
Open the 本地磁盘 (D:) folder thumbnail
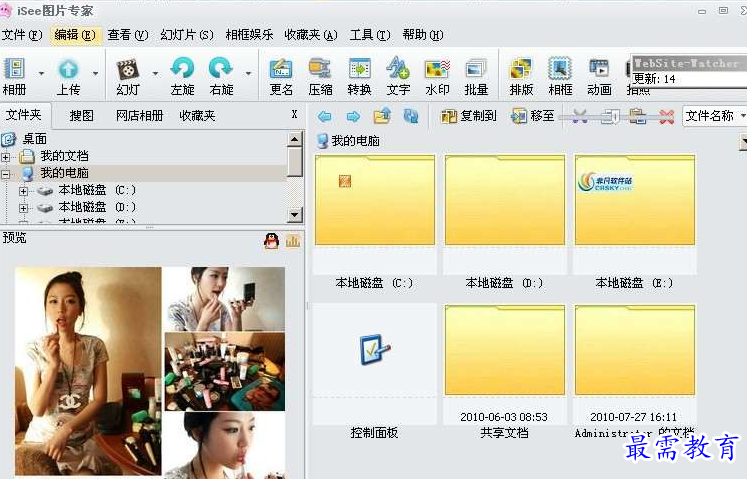[x=505, y=200]
